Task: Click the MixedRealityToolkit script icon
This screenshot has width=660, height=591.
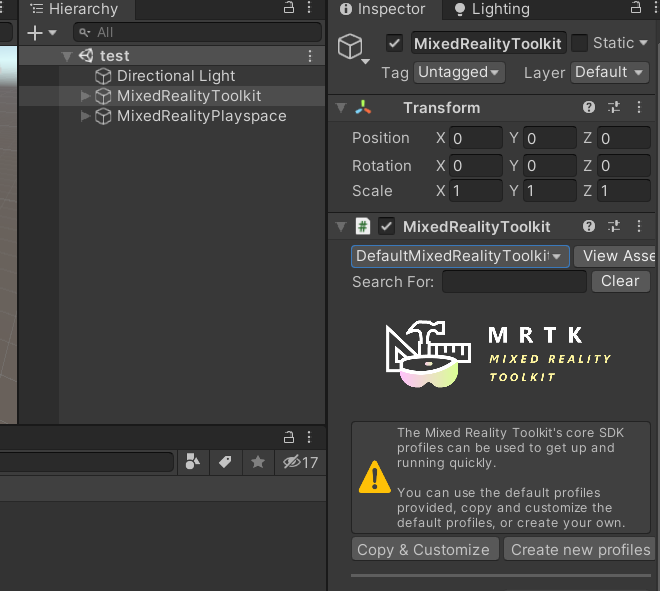Action: coord(362,226)
